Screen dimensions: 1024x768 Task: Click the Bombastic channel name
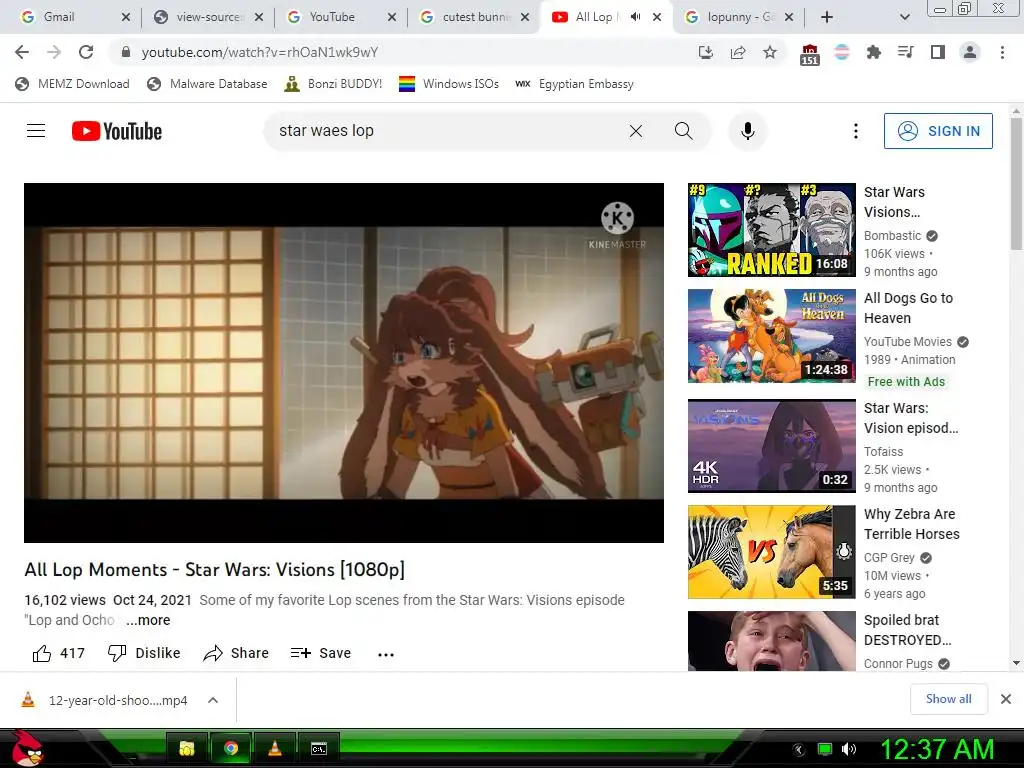[x=892, y=236]
